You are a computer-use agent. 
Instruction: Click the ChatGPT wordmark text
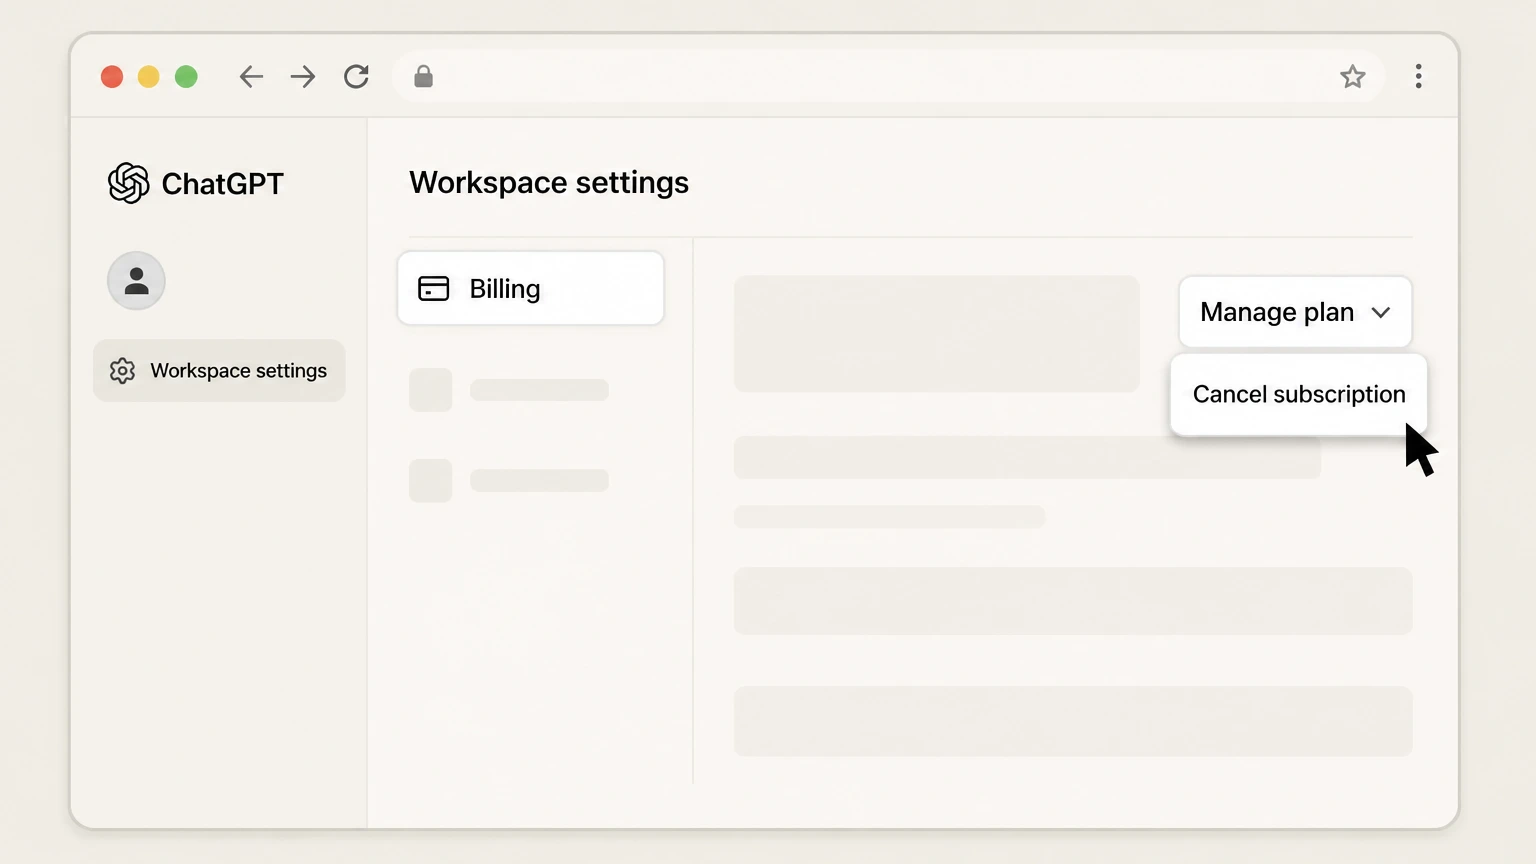click(x=222, y=184)
